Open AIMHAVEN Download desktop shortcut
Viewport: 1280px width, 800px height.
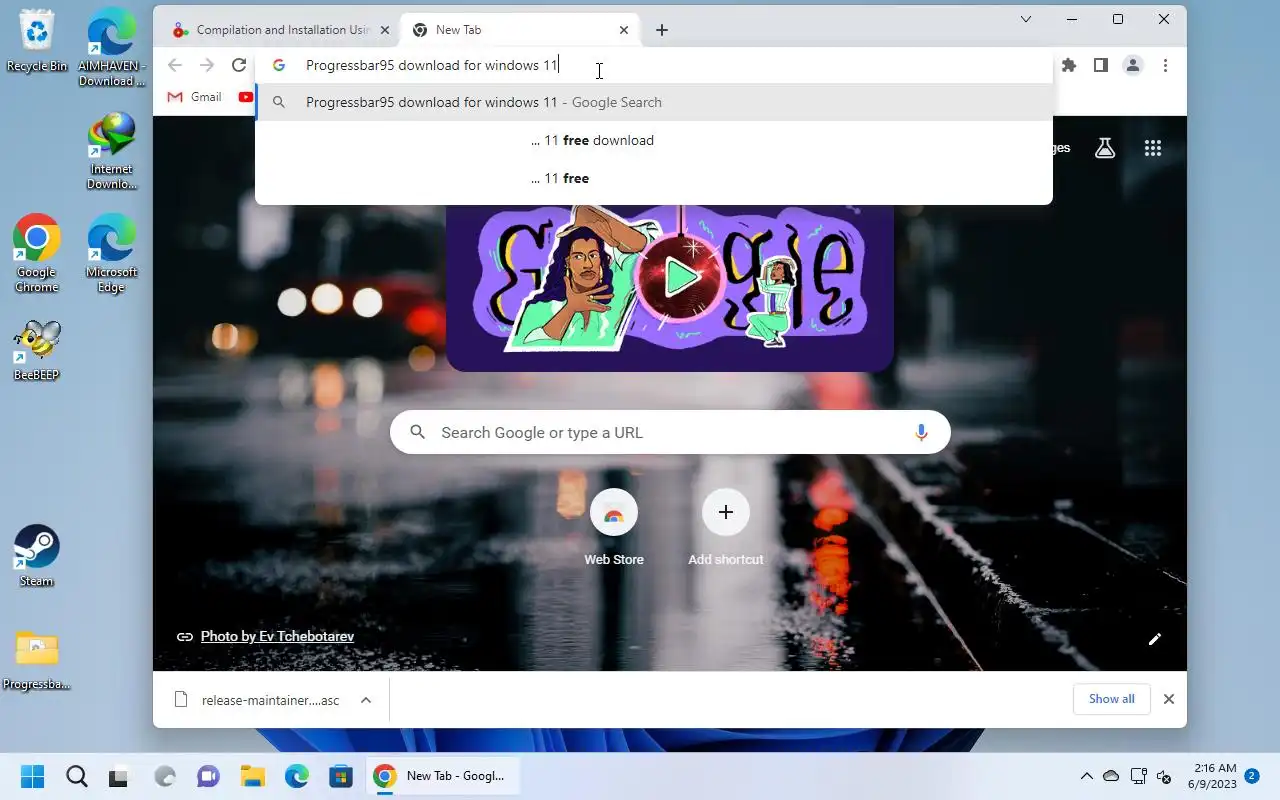click(111, 48)
